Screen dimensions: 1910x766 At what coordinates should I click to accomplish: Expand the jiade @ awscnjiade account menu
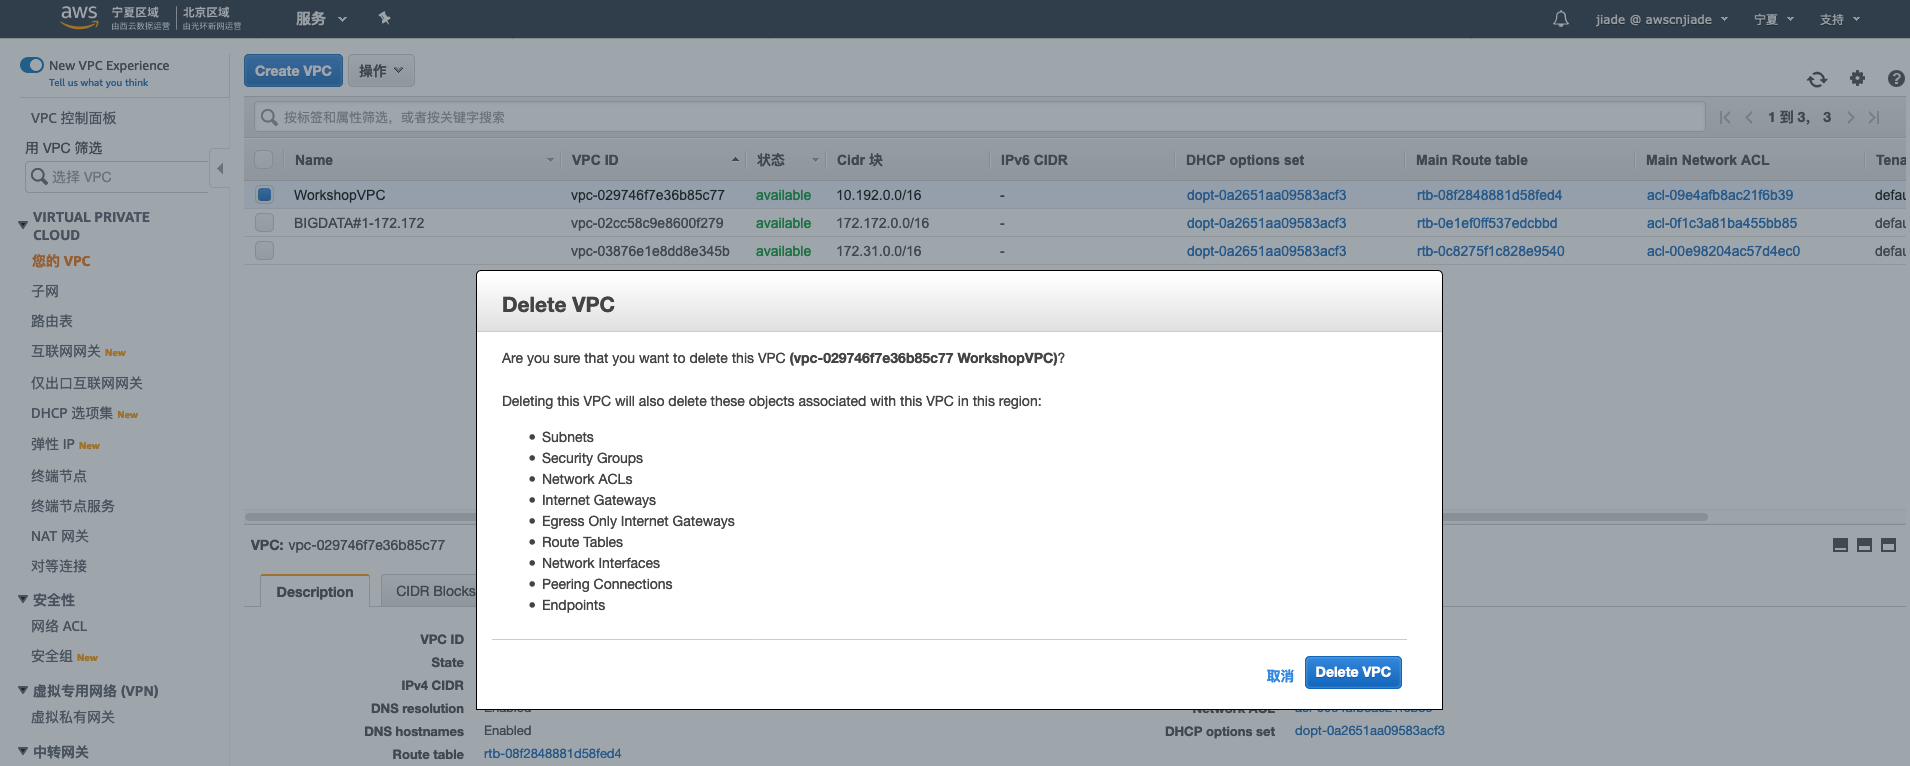coord(1660,19)
